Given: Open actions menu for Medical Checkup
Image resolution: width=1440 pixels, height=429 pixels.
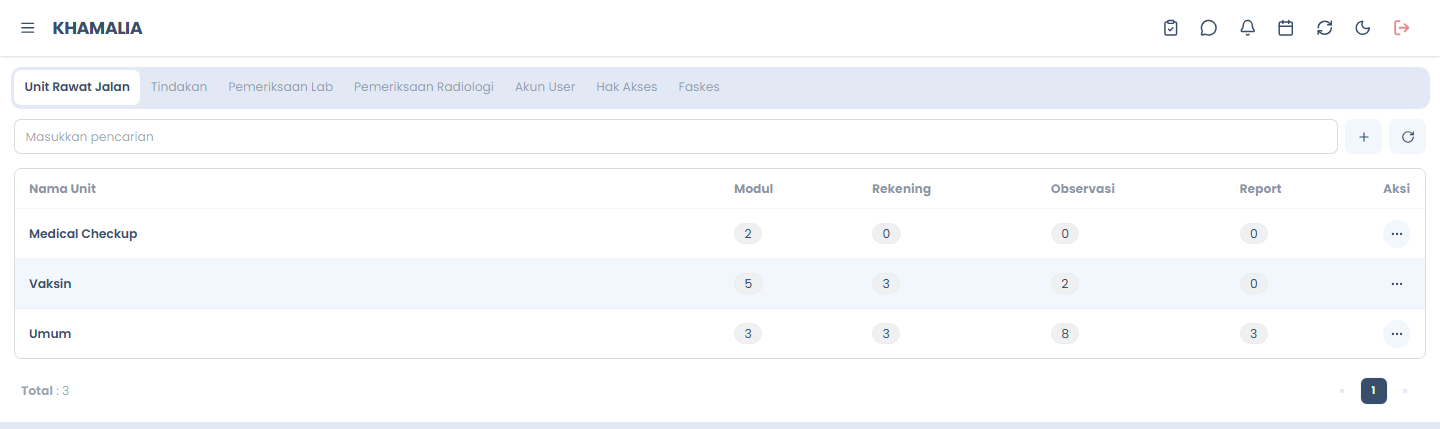Looking at the screenshot, I should coord(1397,234).
